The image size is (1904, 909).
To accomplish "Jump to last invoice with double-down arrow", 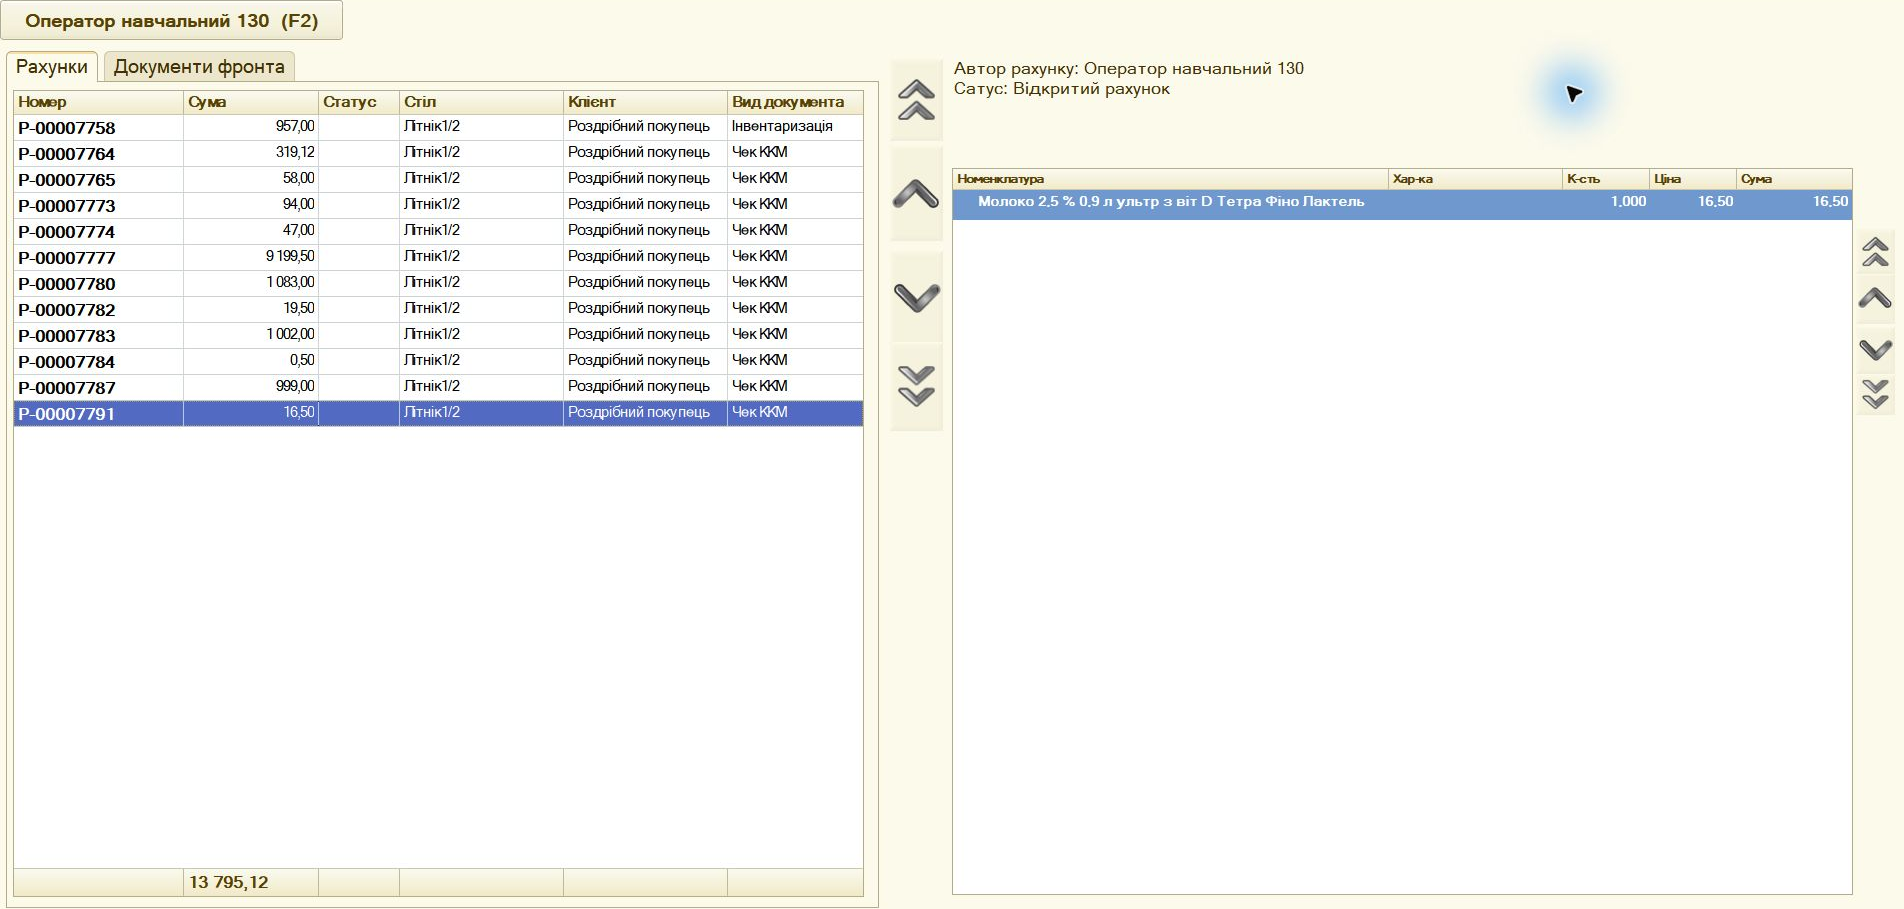I will pos(916,386).
